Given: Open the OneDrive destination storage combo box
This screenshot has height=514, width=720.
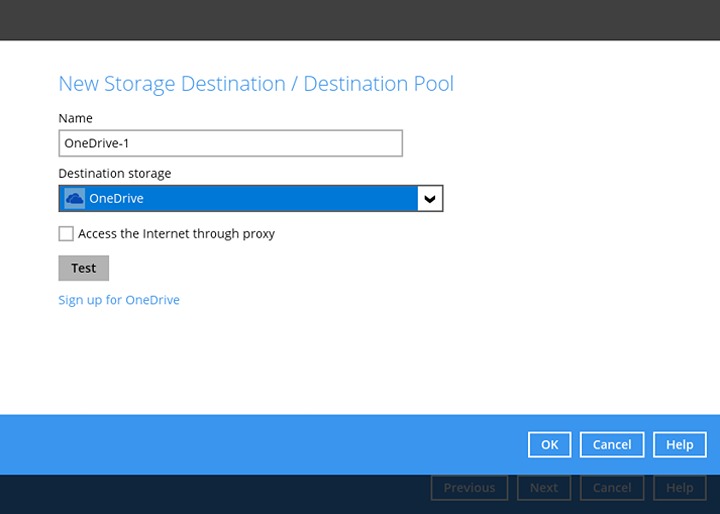Looking at the screenshot, I should [250, 199].
